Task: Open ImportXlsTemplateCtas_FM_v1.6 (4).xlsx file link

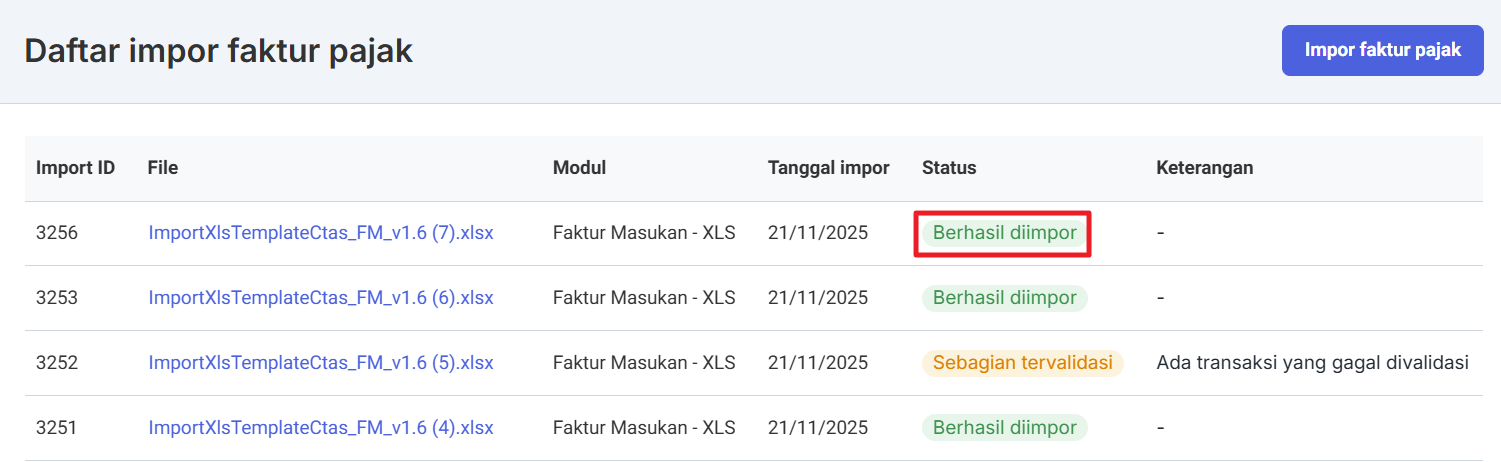Action: pyautogui.click(x=321, y=428)
